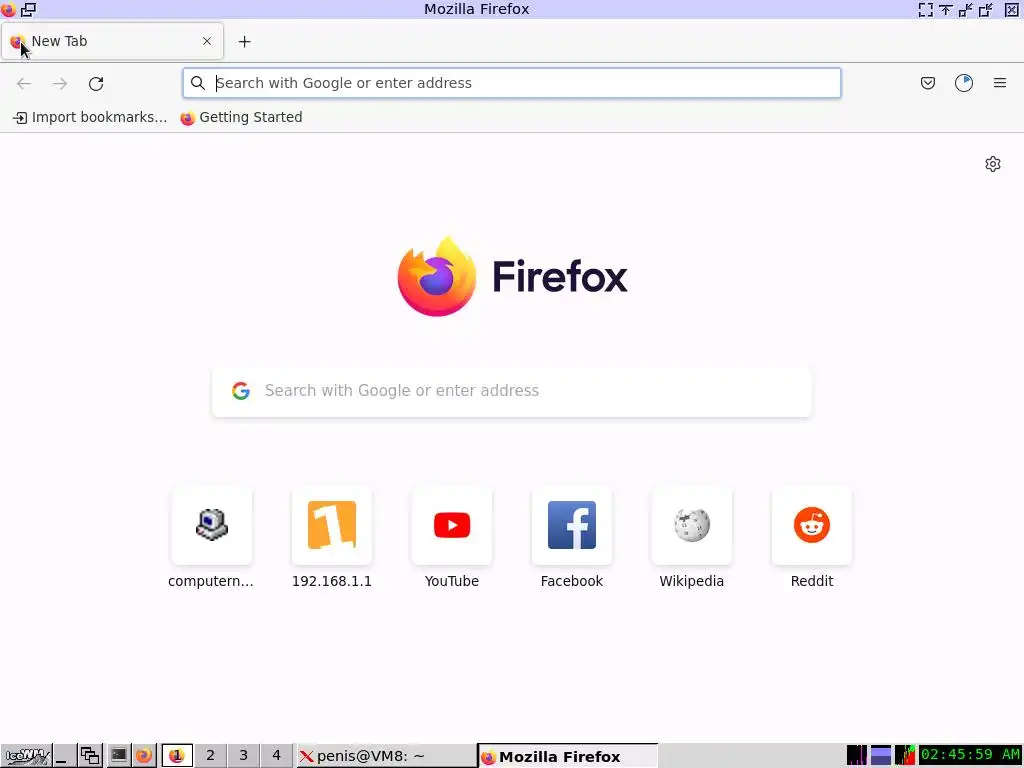
Task: Open the Firefox hamburger application menu
Action: [1000, 83]
